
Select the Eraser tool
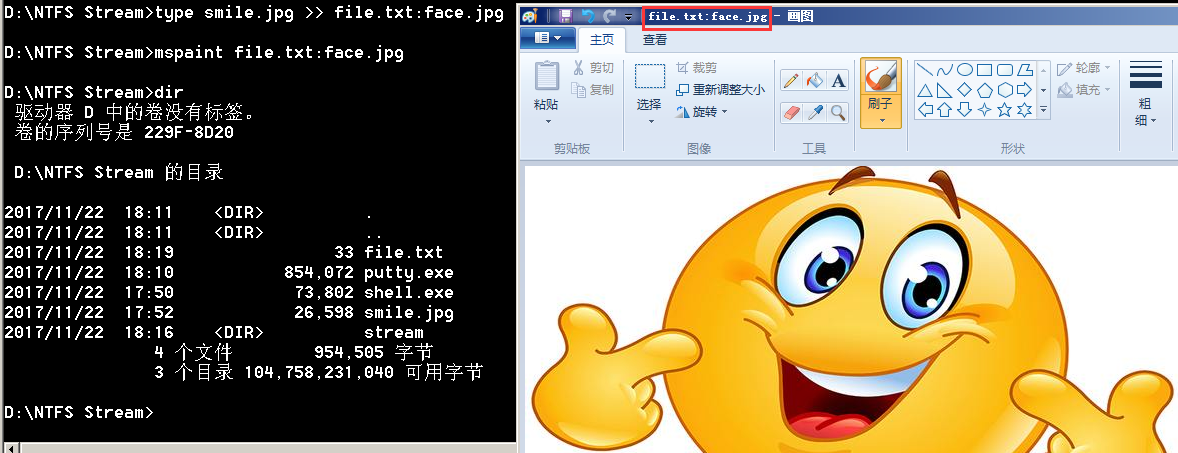[790, 113]
